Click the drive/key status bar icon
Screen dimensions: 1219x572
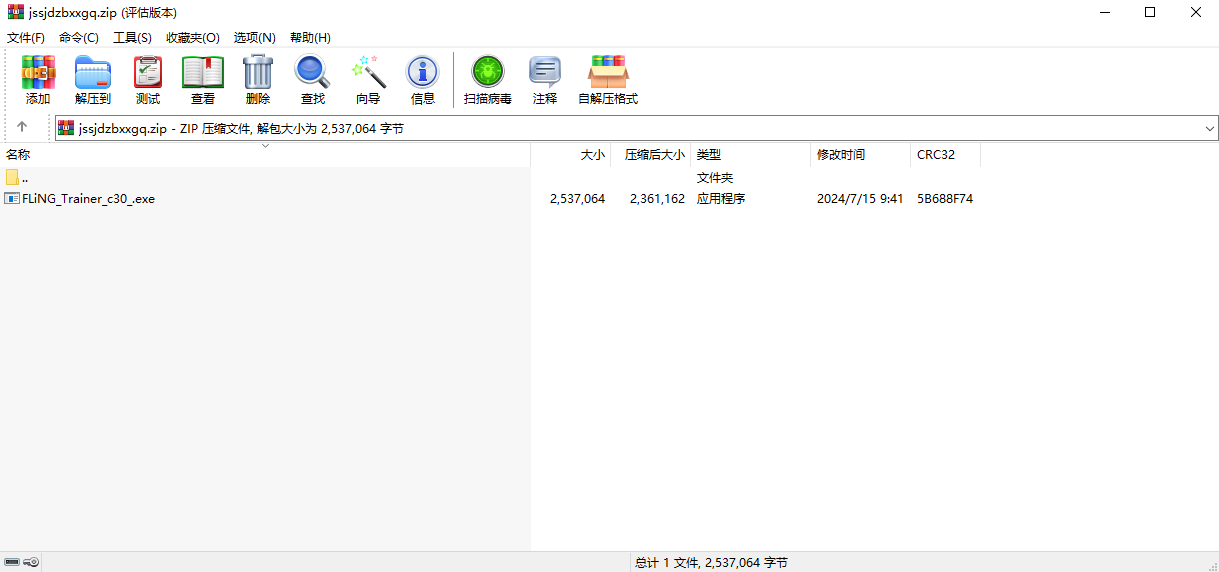coord(22,562)
